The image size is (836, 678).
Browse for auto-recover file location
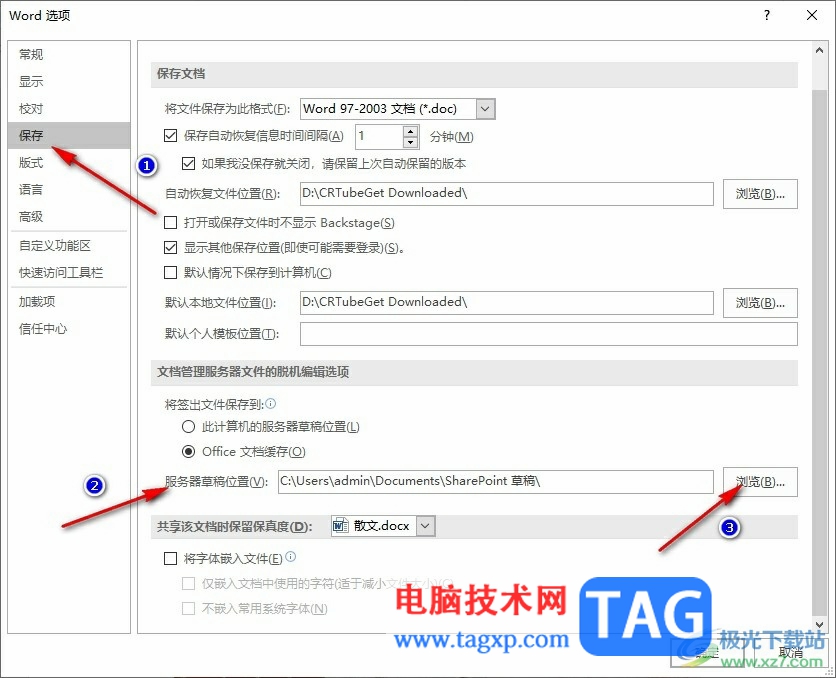(x=760, y=194)
